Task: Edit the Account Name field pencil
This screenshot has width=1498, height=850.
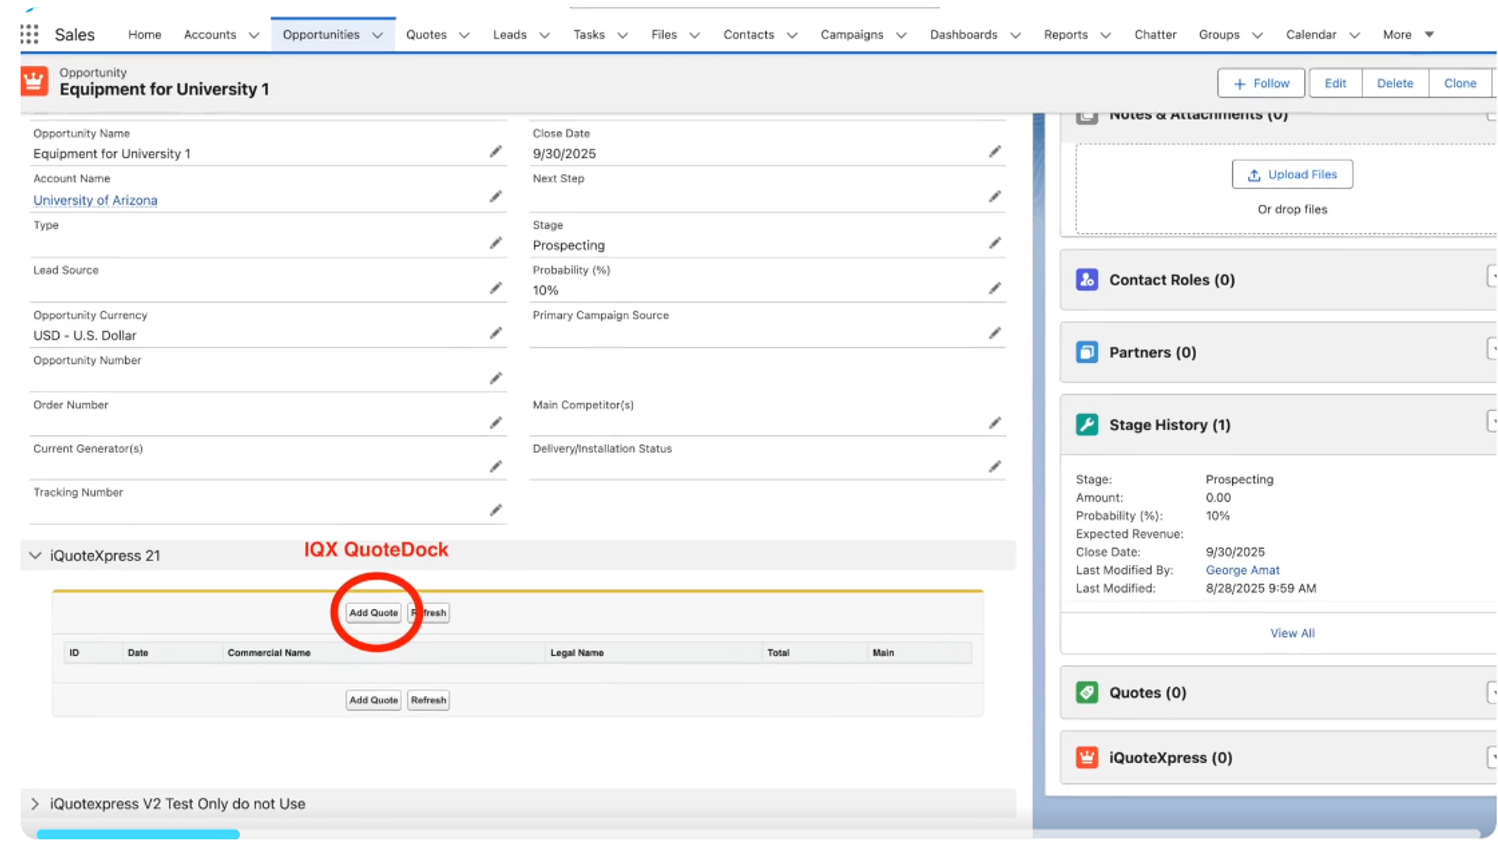Action: point(495,197)
